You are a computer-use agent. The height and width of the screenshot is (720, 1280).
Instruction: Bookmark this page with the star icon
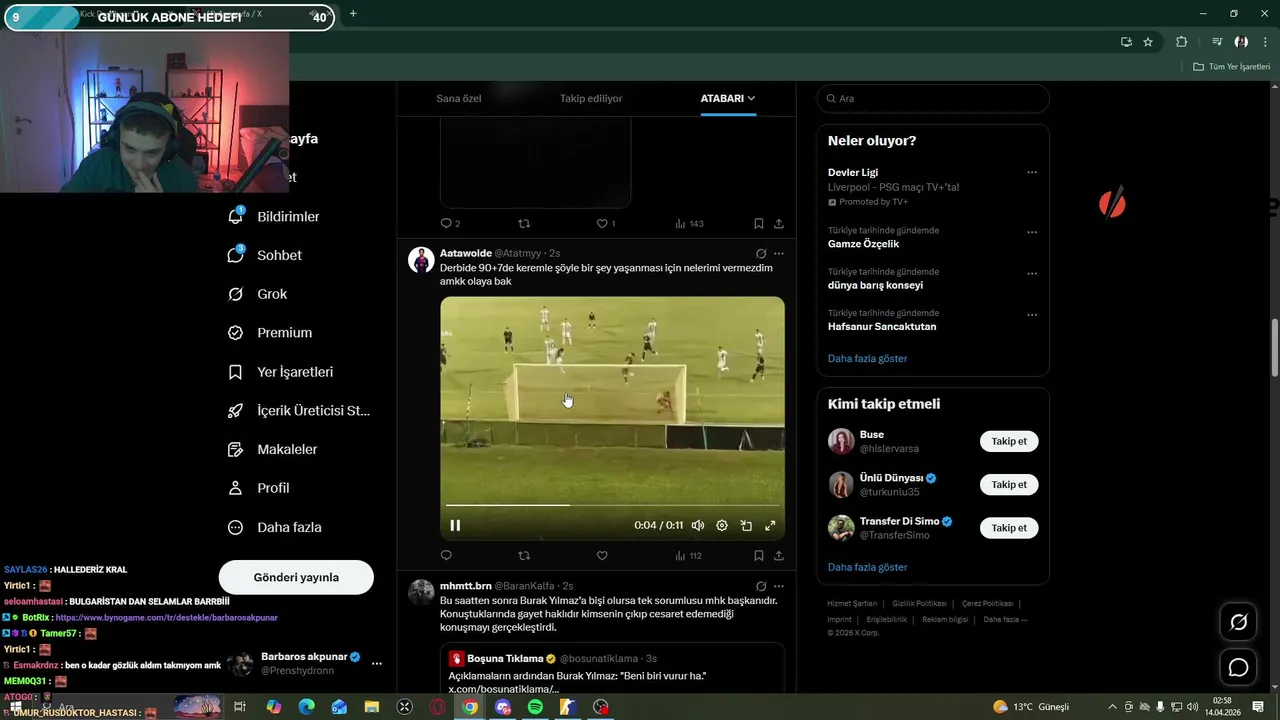pyautogui.click(x=1148, y=42)
